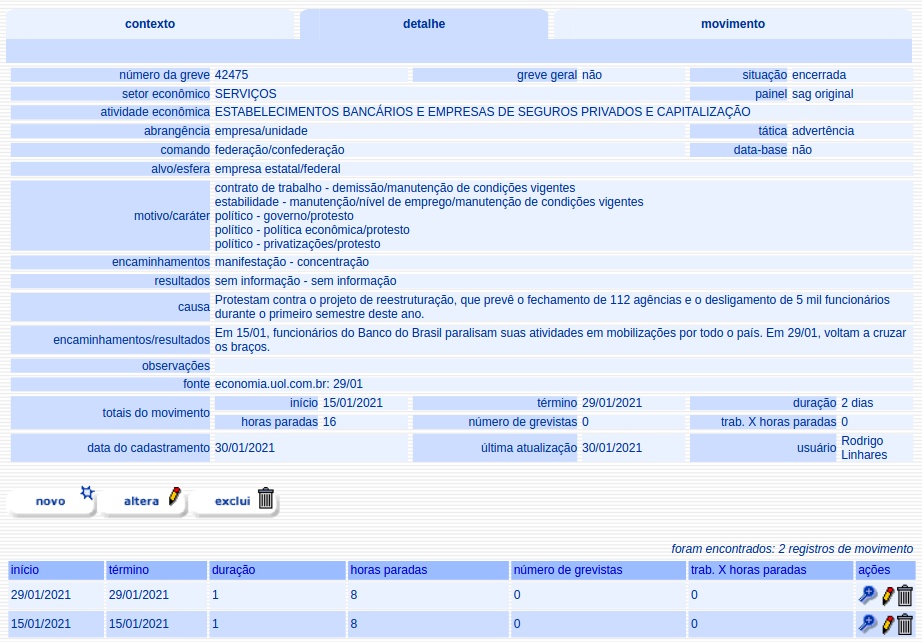Click the usuário value Rodrigo Linhares
This screenshot has width=922, height=642.
(x=864, y=448)
